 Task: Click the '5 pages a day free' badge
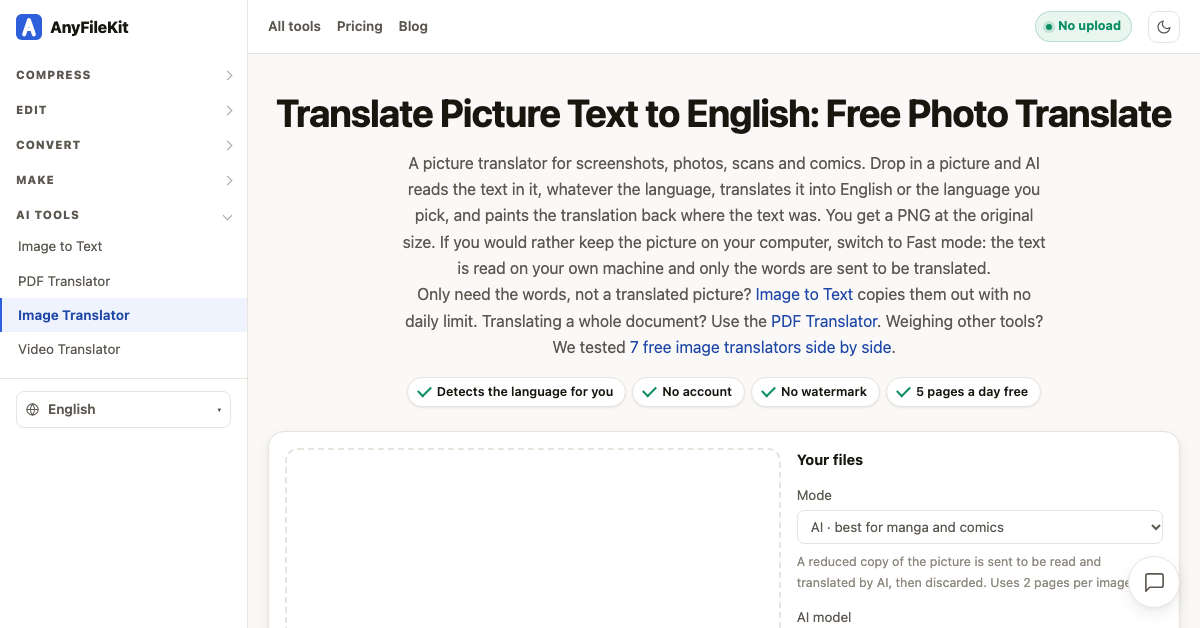point(963,392)
